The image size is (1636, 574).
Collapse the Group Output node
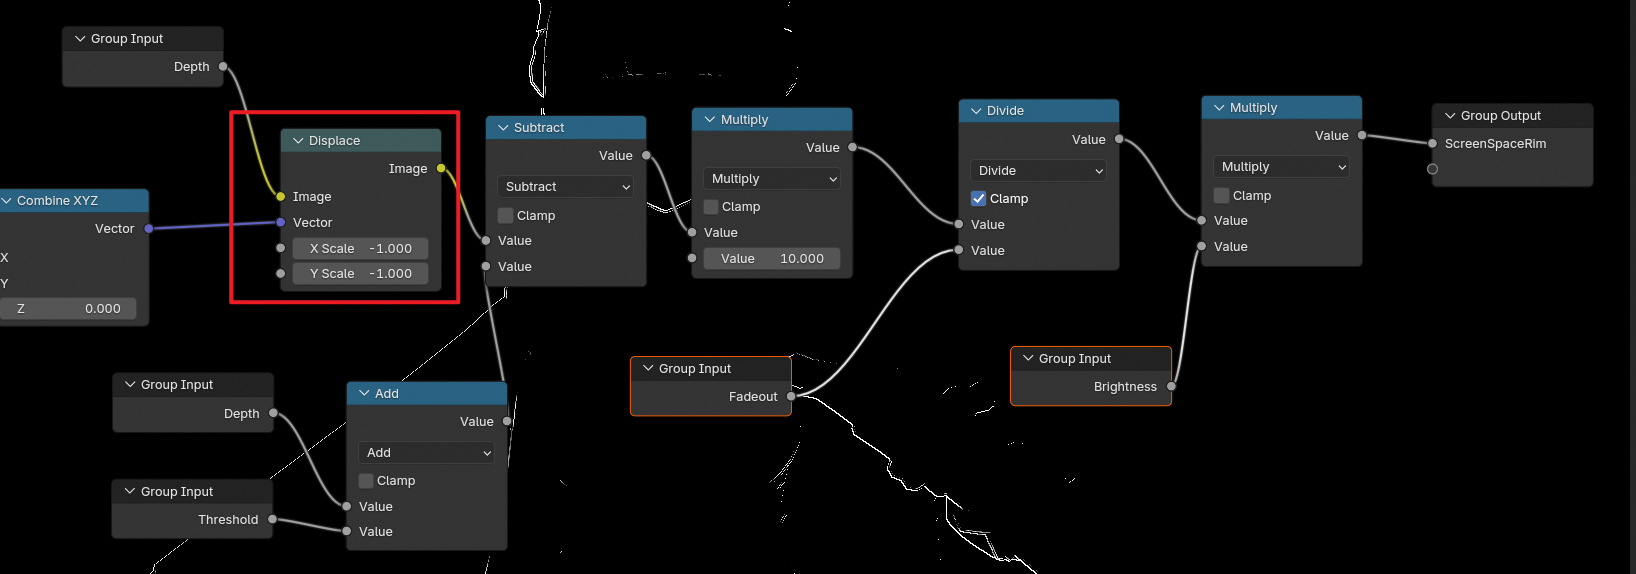pyautogui.click(x=1450, y=116)
